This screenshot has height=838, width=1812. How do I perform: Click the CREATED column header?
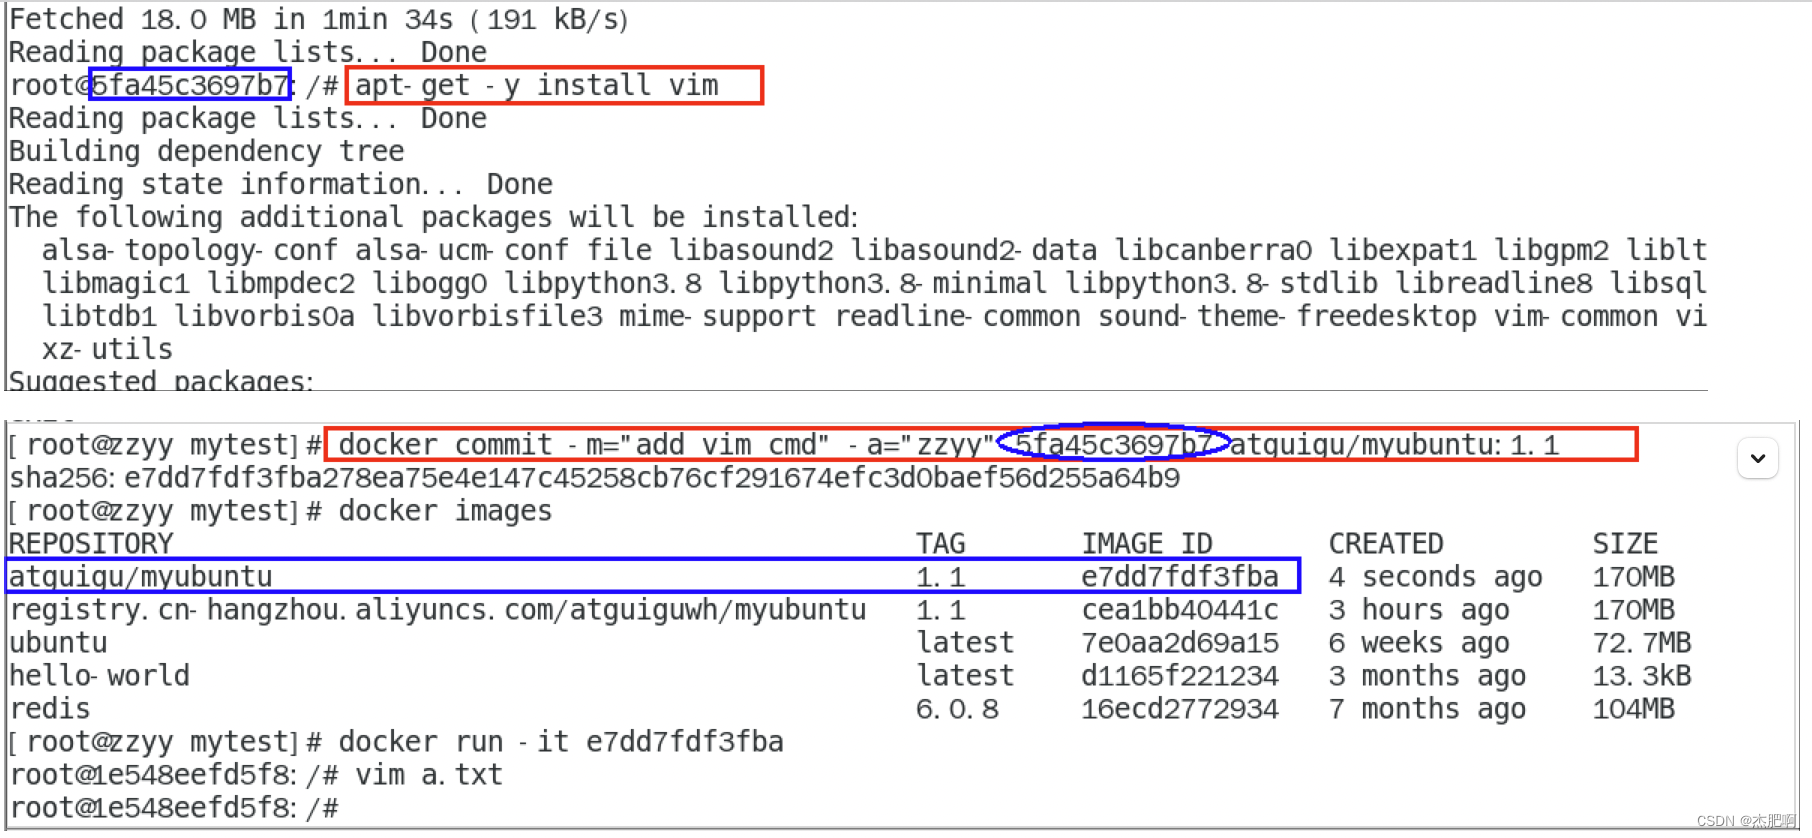[1386, 544]
